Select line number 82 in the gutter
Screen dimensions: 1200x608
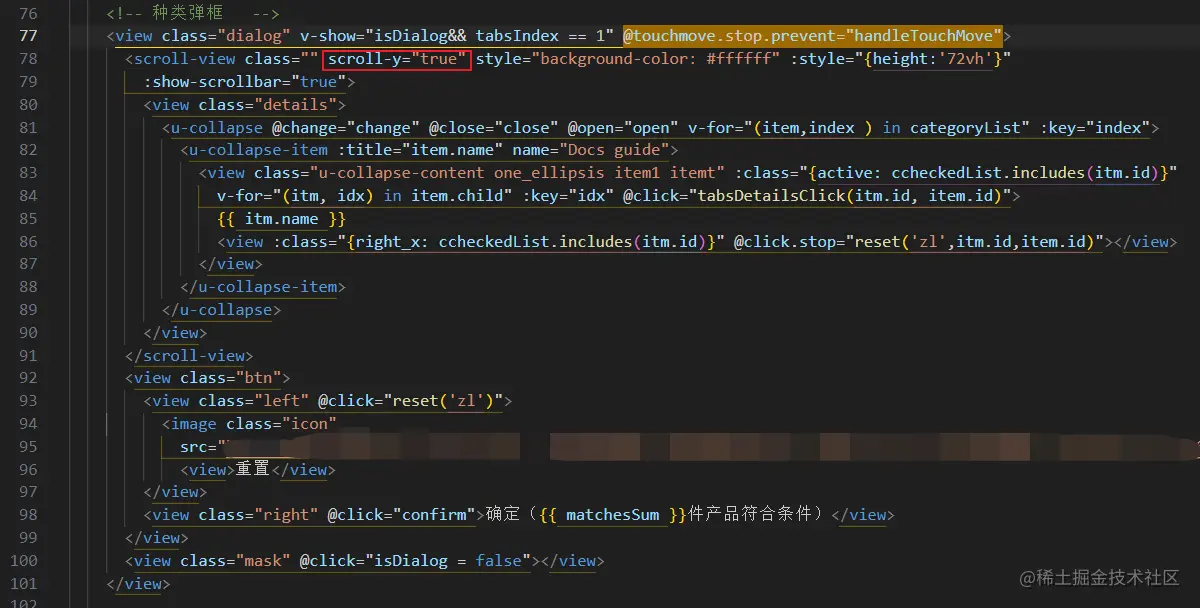click(28, 150)
